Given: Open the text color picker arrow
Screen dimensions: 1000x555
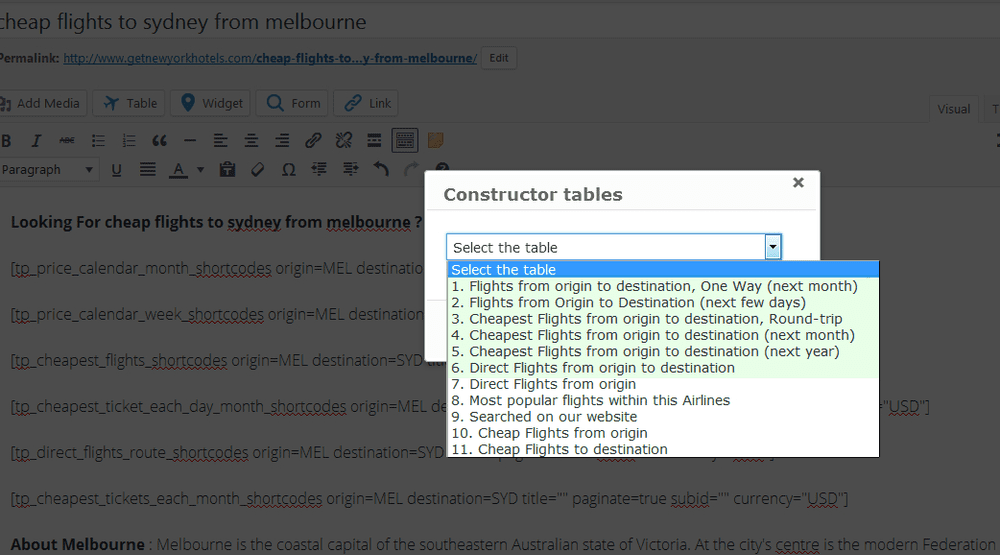Looking at the screenshot, I should pos(200,170).
